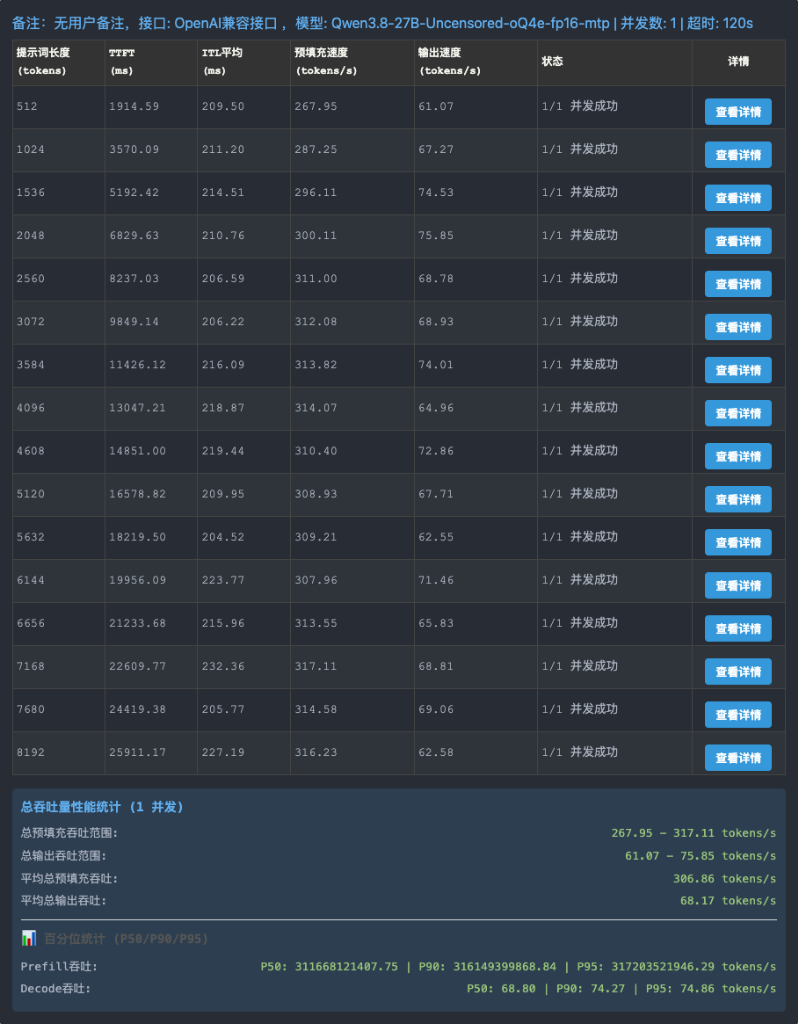Open details button in the 4096 row
This screenshot has height=1024, width=798.
pos(738,413)
